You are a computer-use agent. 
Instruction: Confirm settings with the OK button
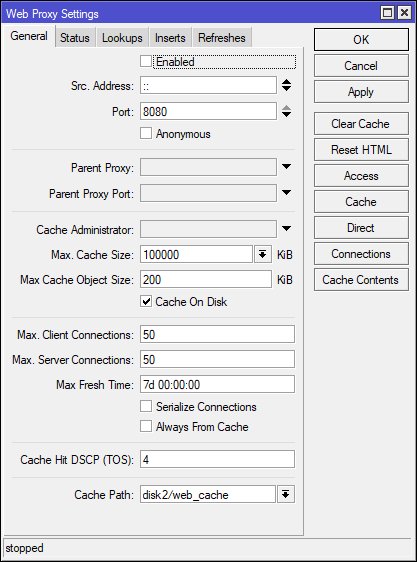[x=361, y=39]
